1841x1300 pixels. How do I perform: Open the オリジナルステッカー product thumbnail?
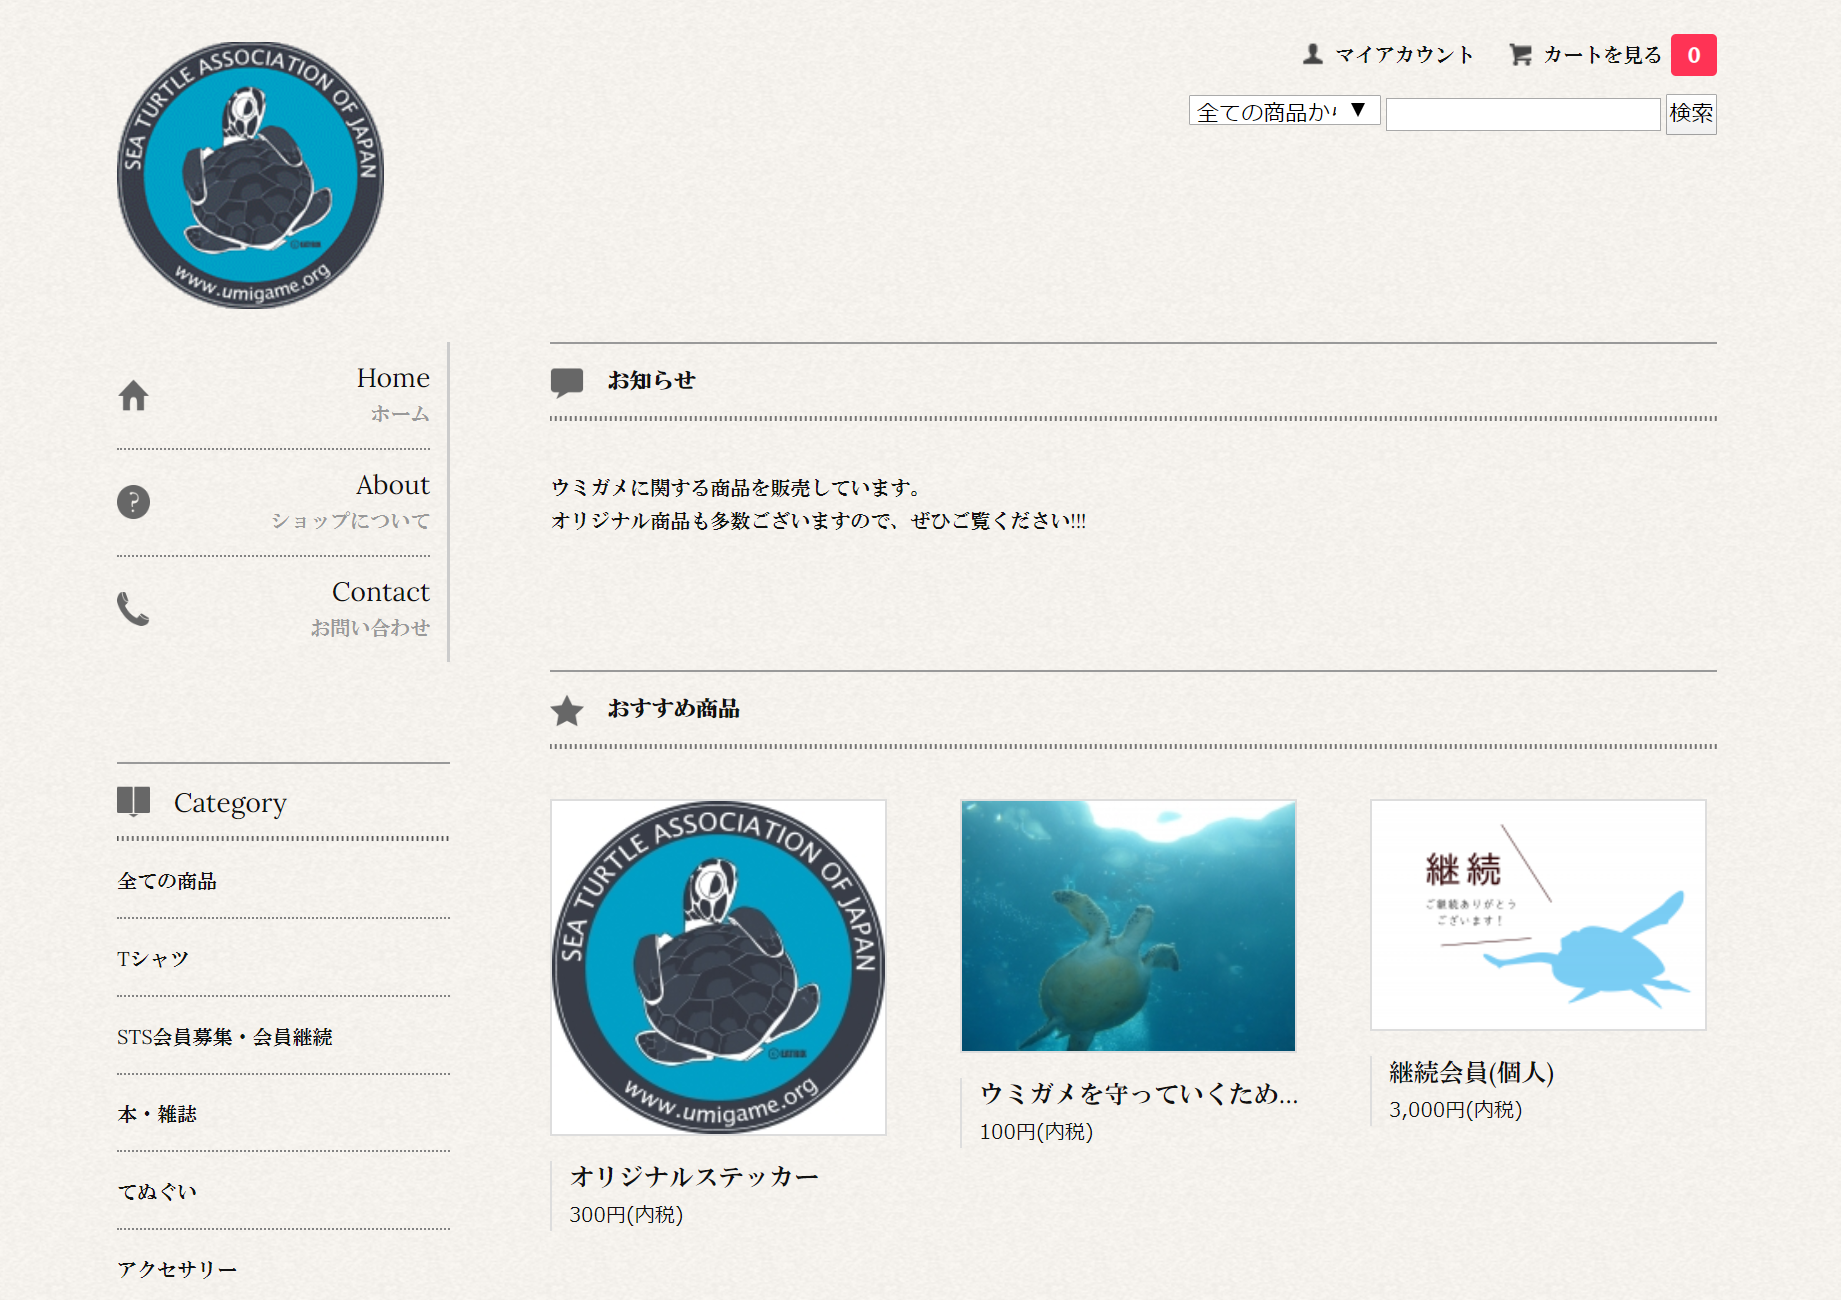718,967
